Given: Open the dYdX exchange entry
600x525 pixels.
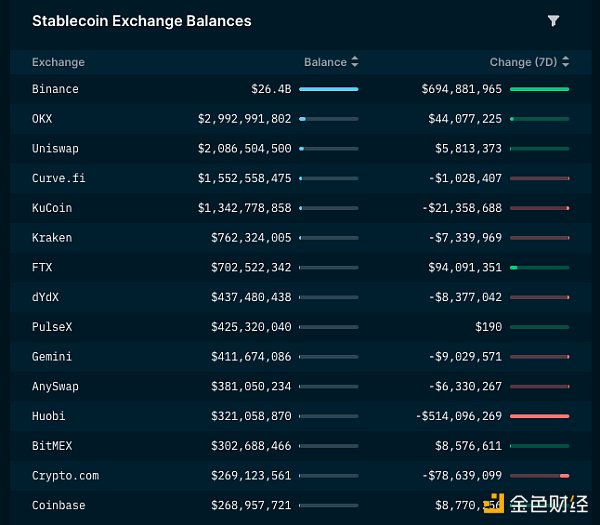Looking at the screenshot, I should pyautogui.click(x=46, y=297).
